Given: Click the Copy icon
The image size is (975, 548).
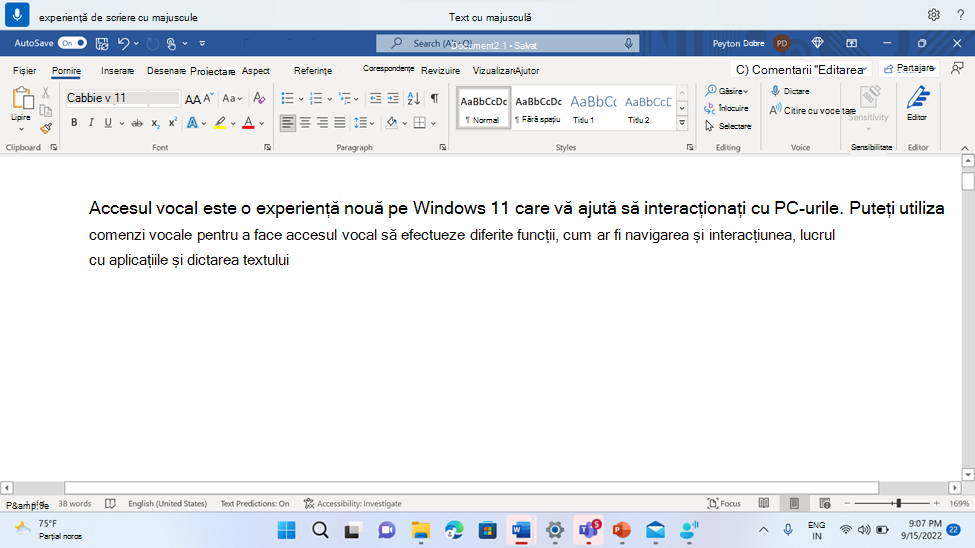Looking at the screenshot, I should (x=45, y=111).
